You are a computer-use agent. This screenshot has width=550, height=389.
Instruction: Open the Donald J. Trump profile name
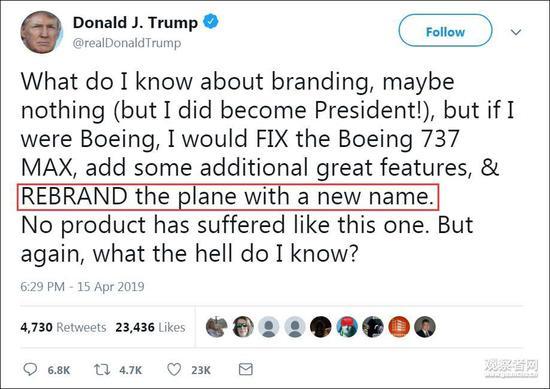(135, 22)
